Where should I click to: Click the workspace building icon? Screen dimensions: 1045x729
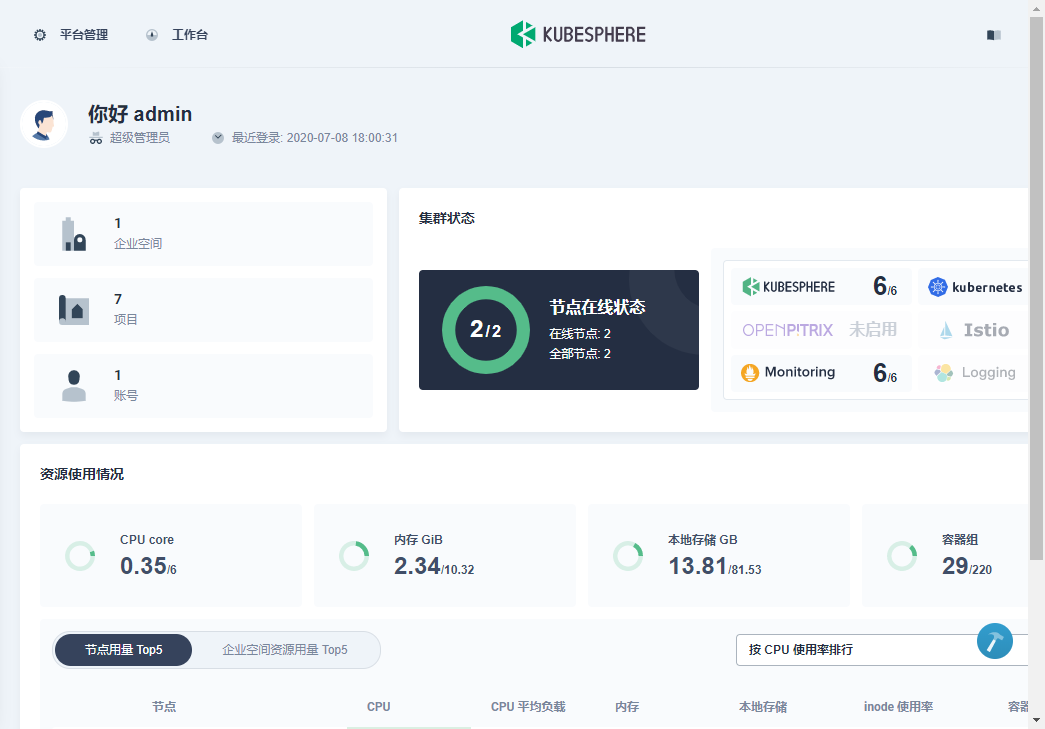(x=74, y=234)
